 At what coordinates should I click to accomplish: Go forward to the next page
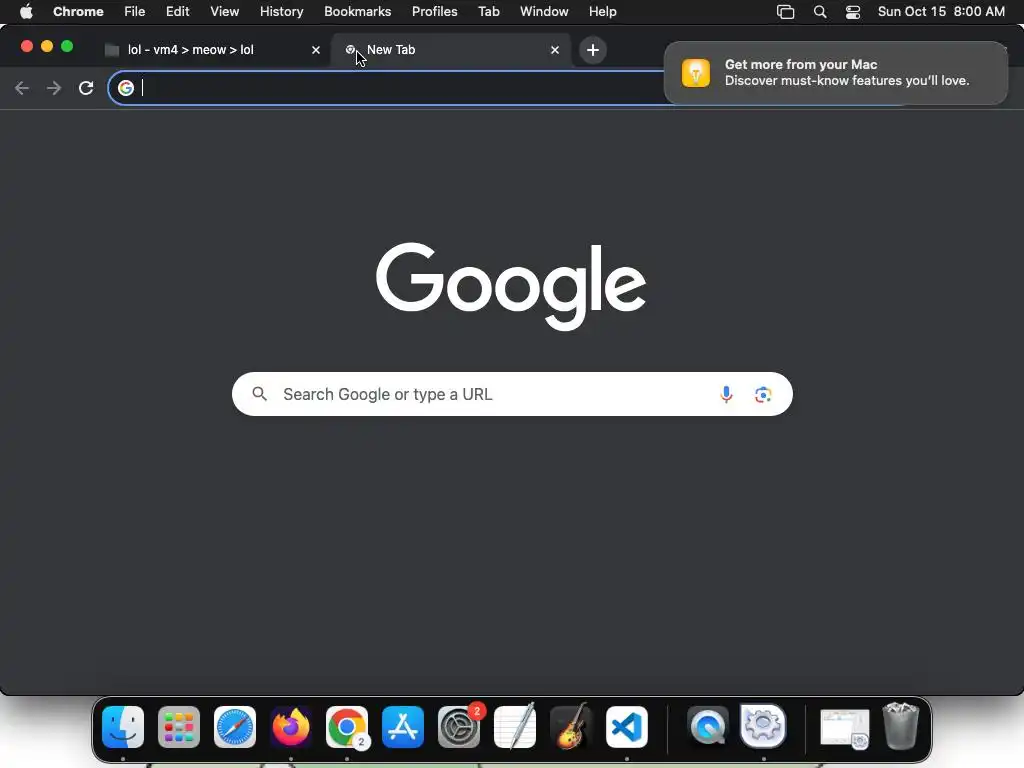click(54, 88)
